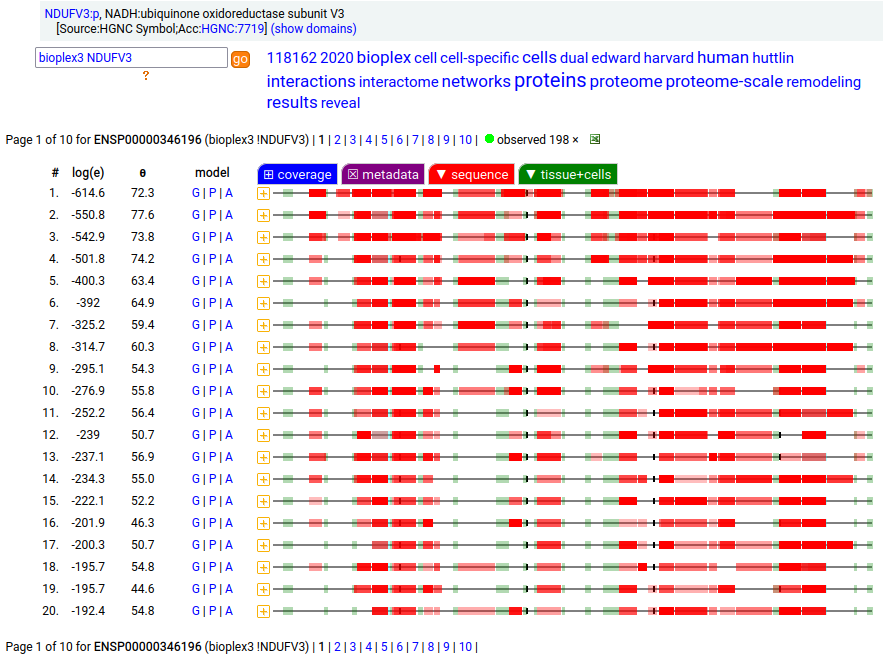Click the 'bioplex' tag cloud word
The height and width of the screenshot is (662, 883).
coord(384,57)
